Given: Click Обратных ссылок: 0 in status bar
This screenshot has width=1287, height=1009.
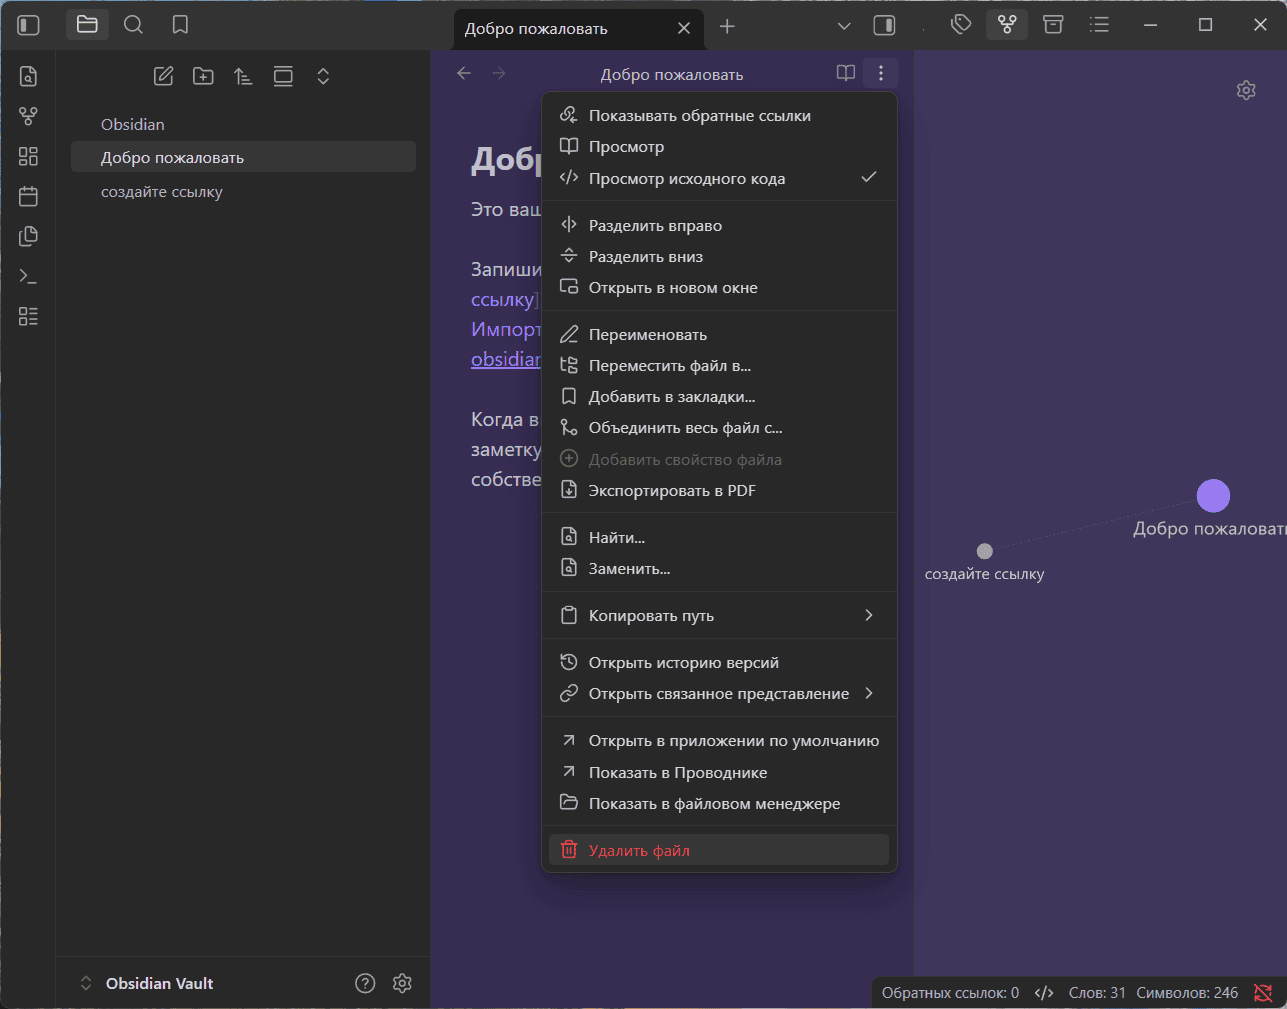Looking at the screenshot, I should (950, 993).
